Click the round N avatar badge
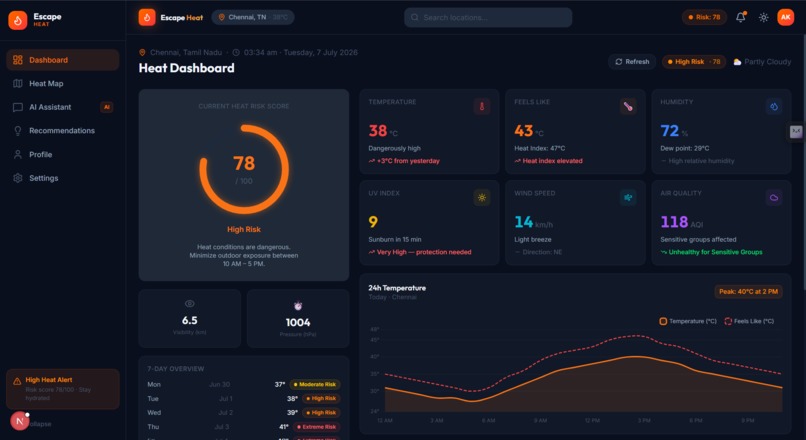The image size is (806, 440). pyautogui.click(x=20, y=421)
